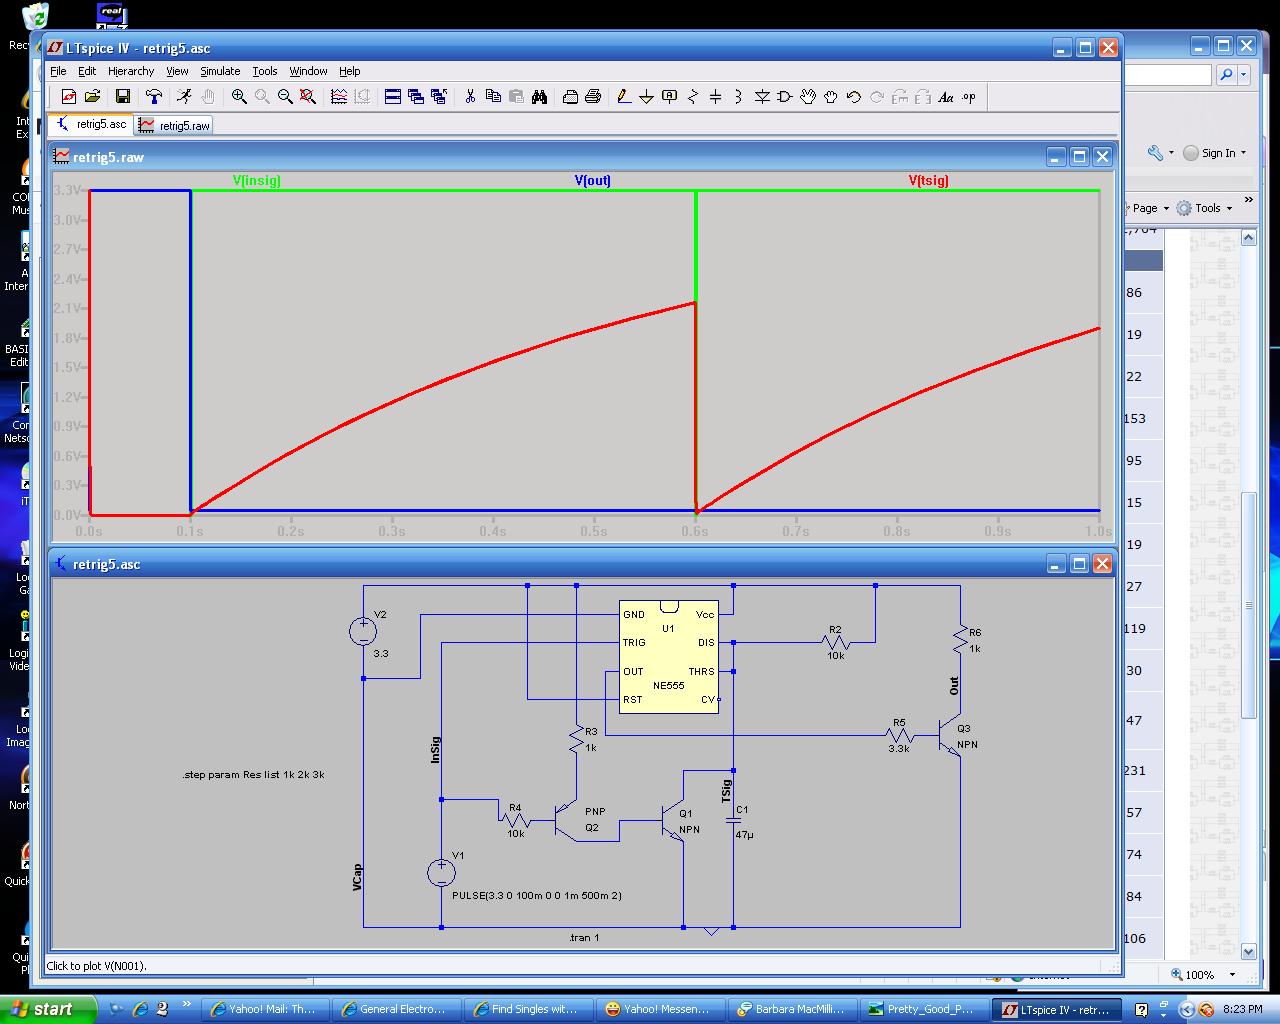
Task: Select the Place Diode tool
Action: [762, 97]
